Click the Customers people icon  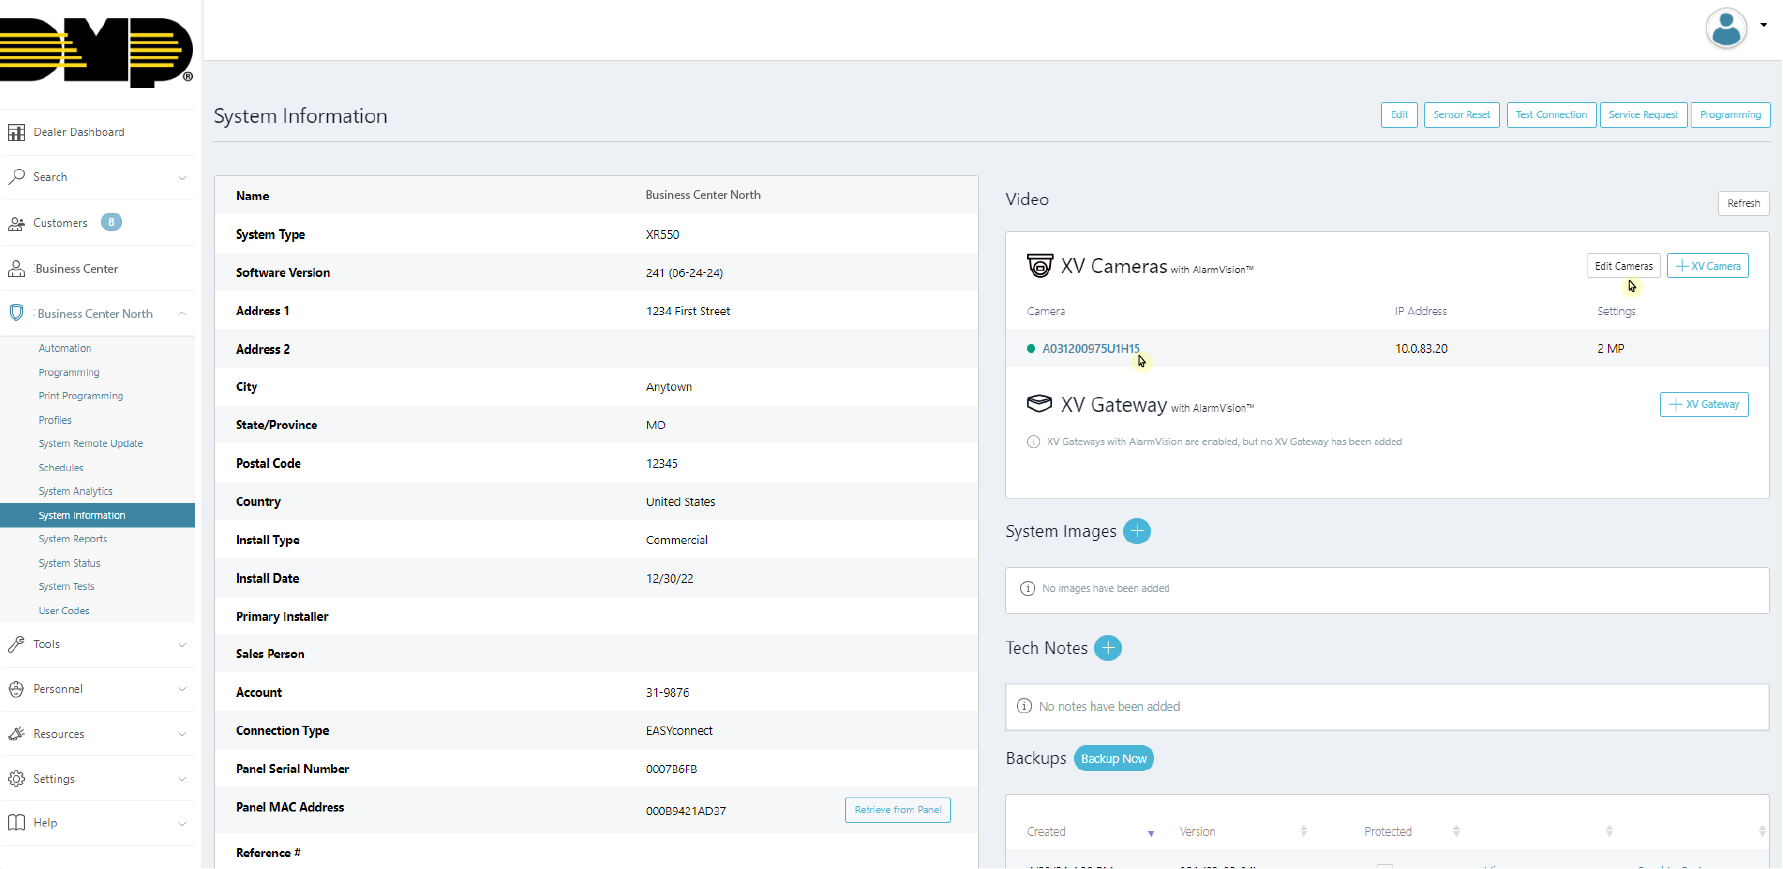tap(16, 223)
